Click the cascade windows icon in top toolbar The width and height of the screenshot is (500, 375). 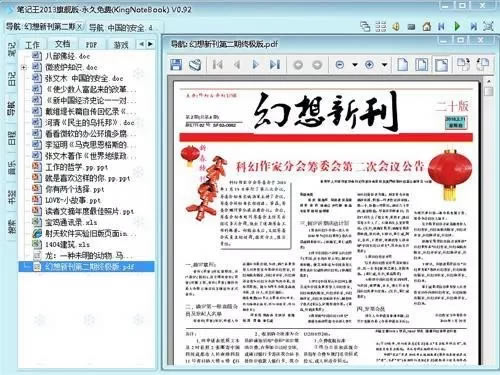365,26
